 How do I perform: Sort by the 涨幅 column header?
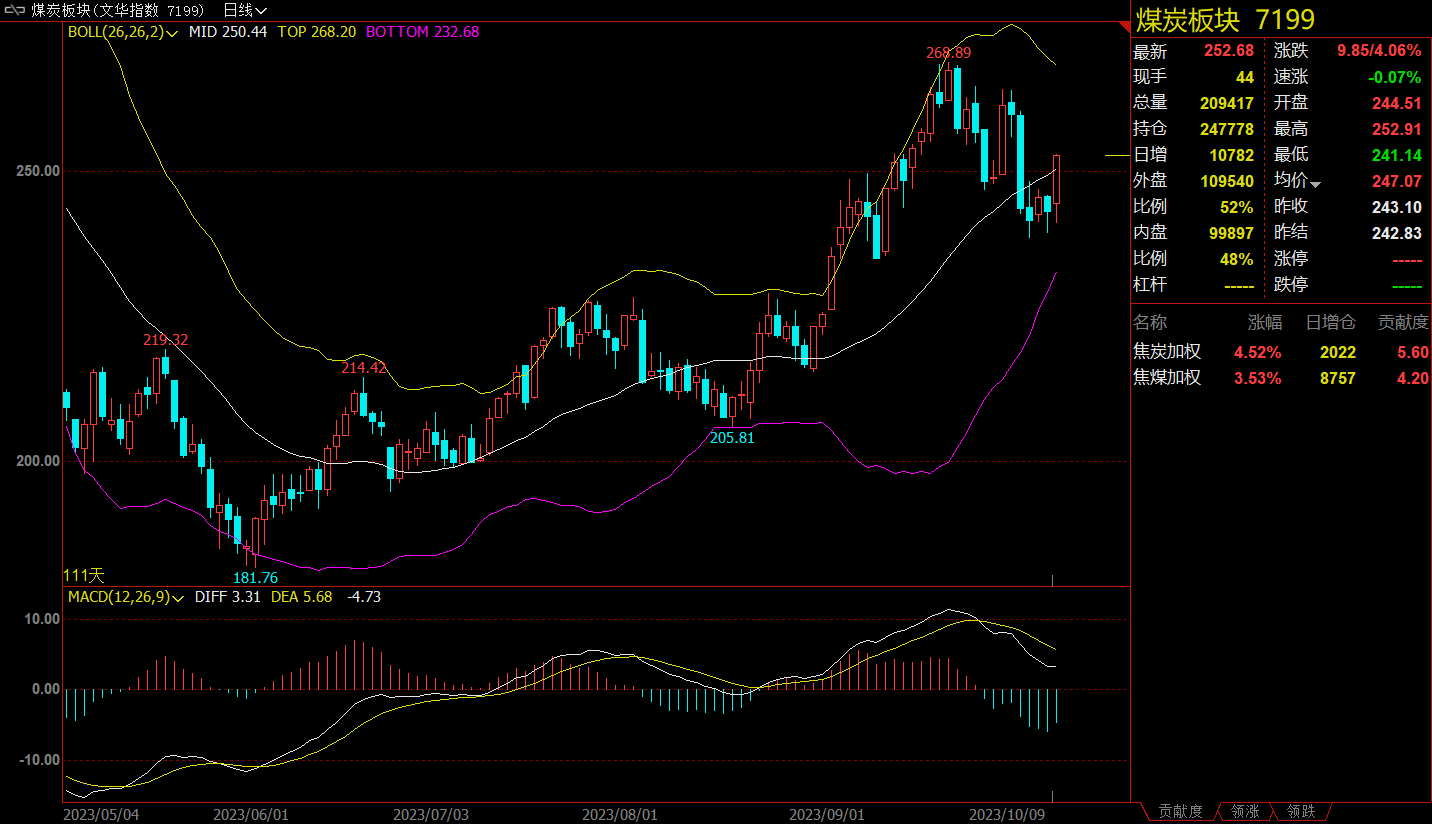click(1264, 323)
